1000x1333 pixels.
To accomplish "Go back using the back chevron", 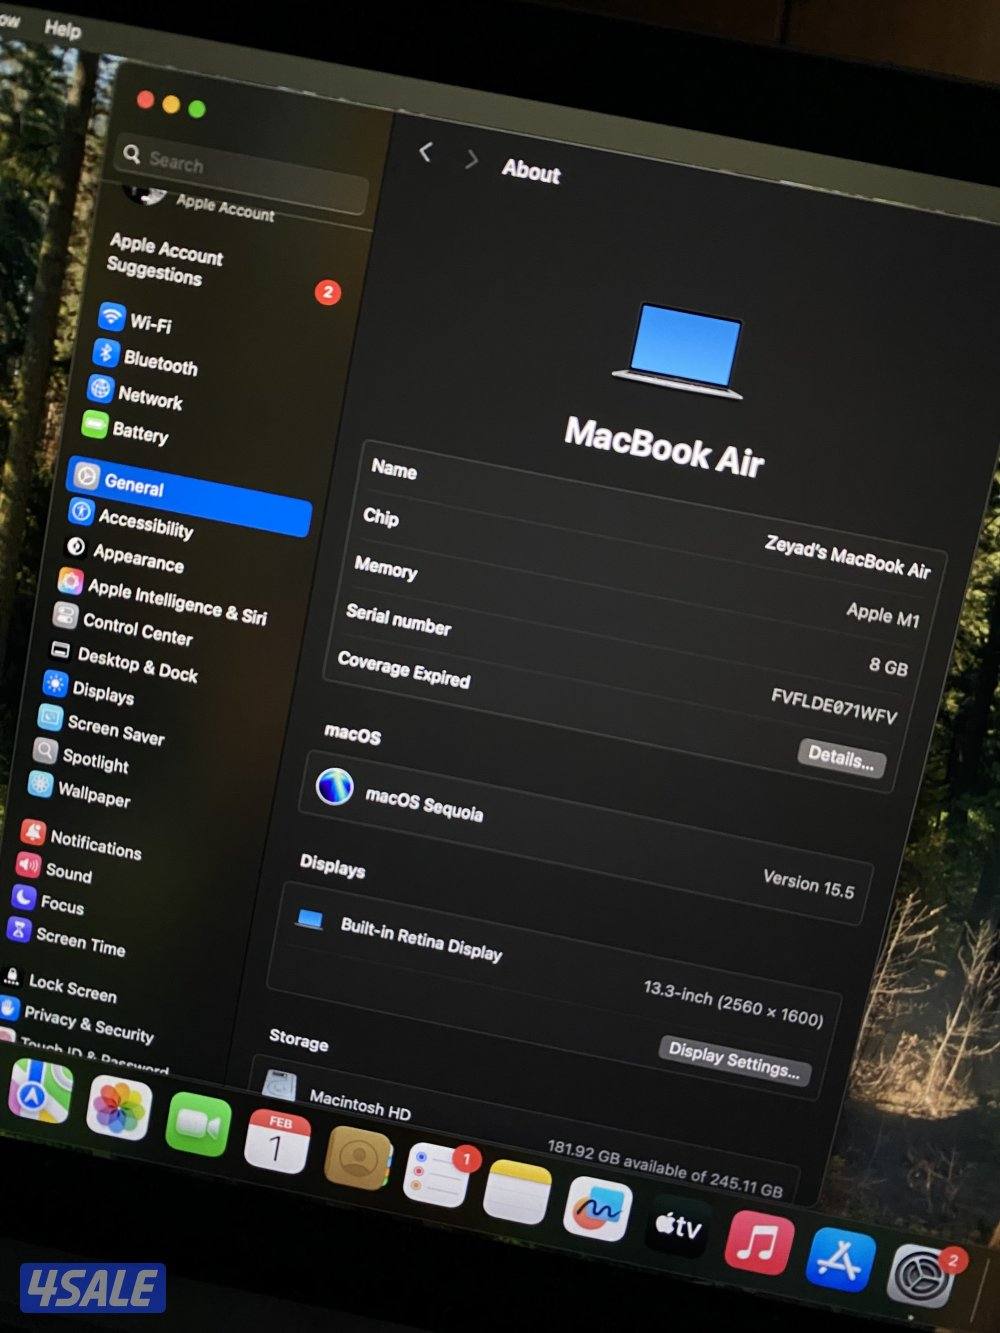I will 426,152.
